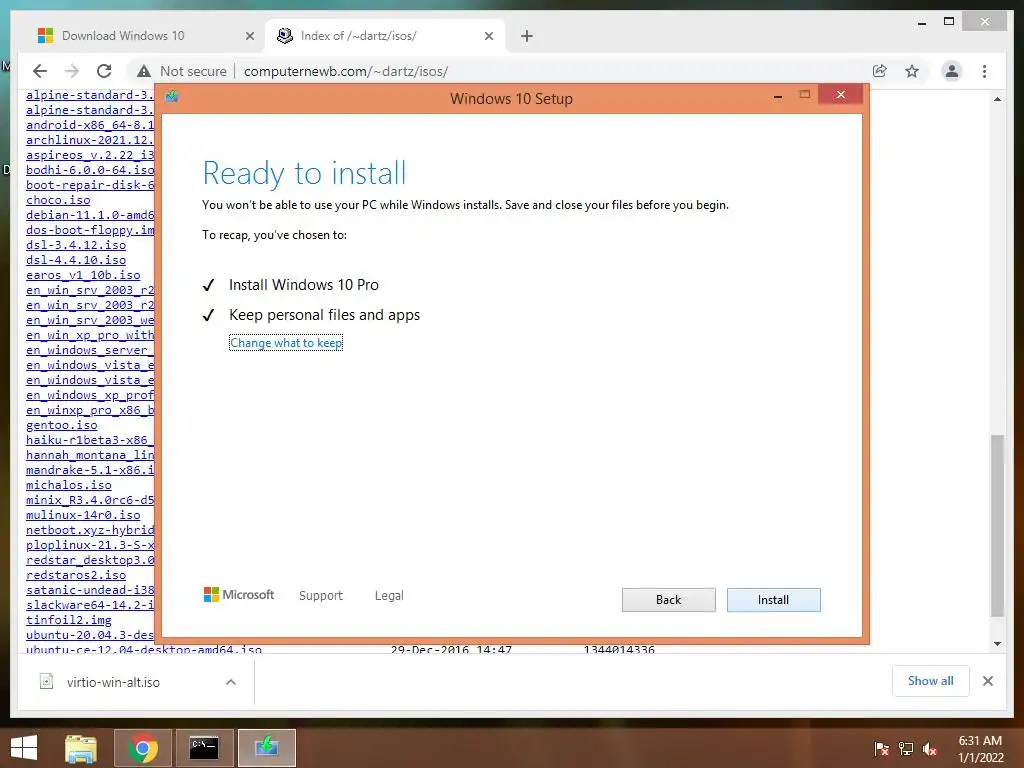The image size is (1024, 768).
Task: Open the en_win_xp_pro_with link
Action: (90, 335)
